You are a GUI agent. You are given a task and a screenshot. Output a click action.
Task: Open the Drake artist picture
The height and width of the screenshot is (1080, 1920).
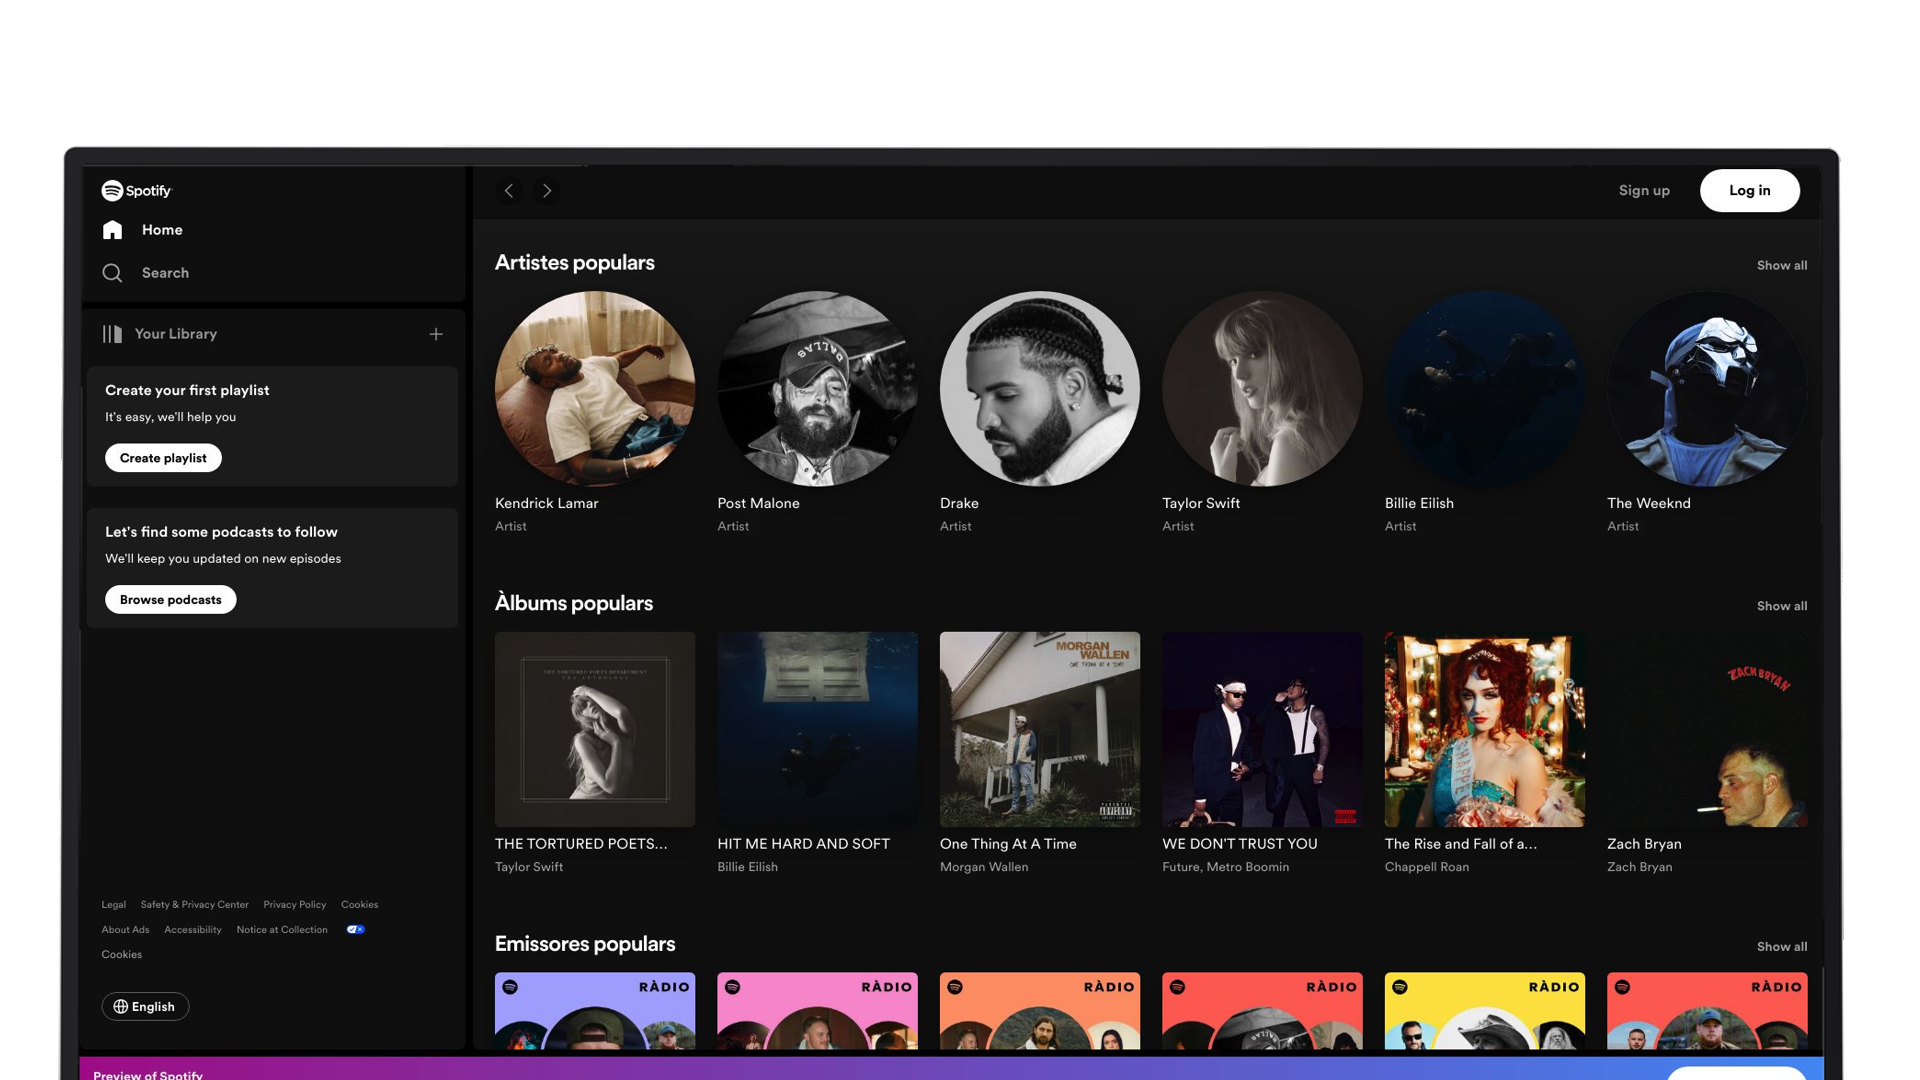(x=1040, y=390)
